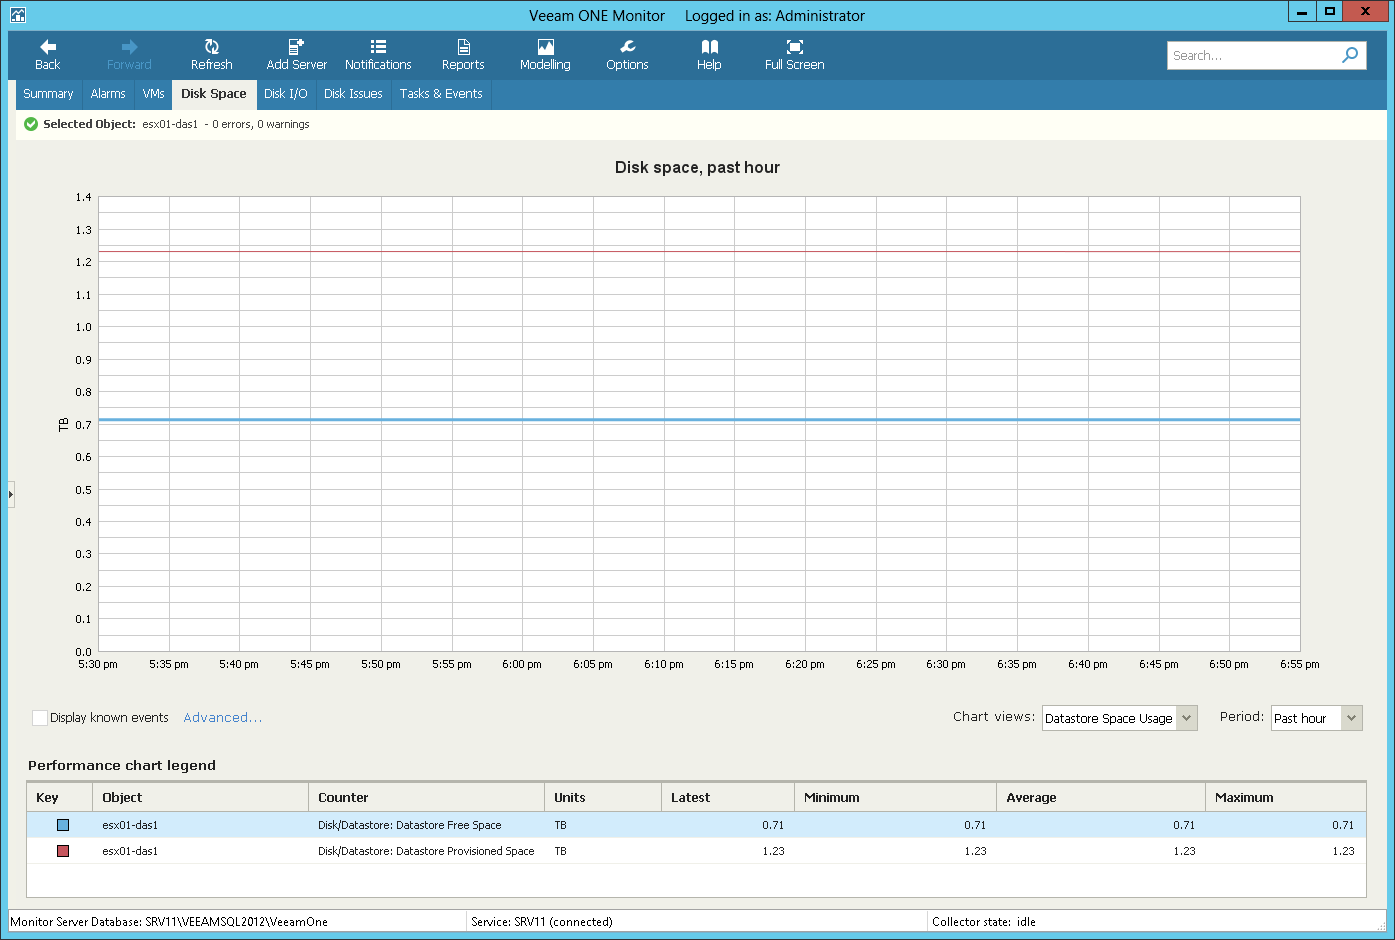Enable Display known events checkbox

point(40,718)
